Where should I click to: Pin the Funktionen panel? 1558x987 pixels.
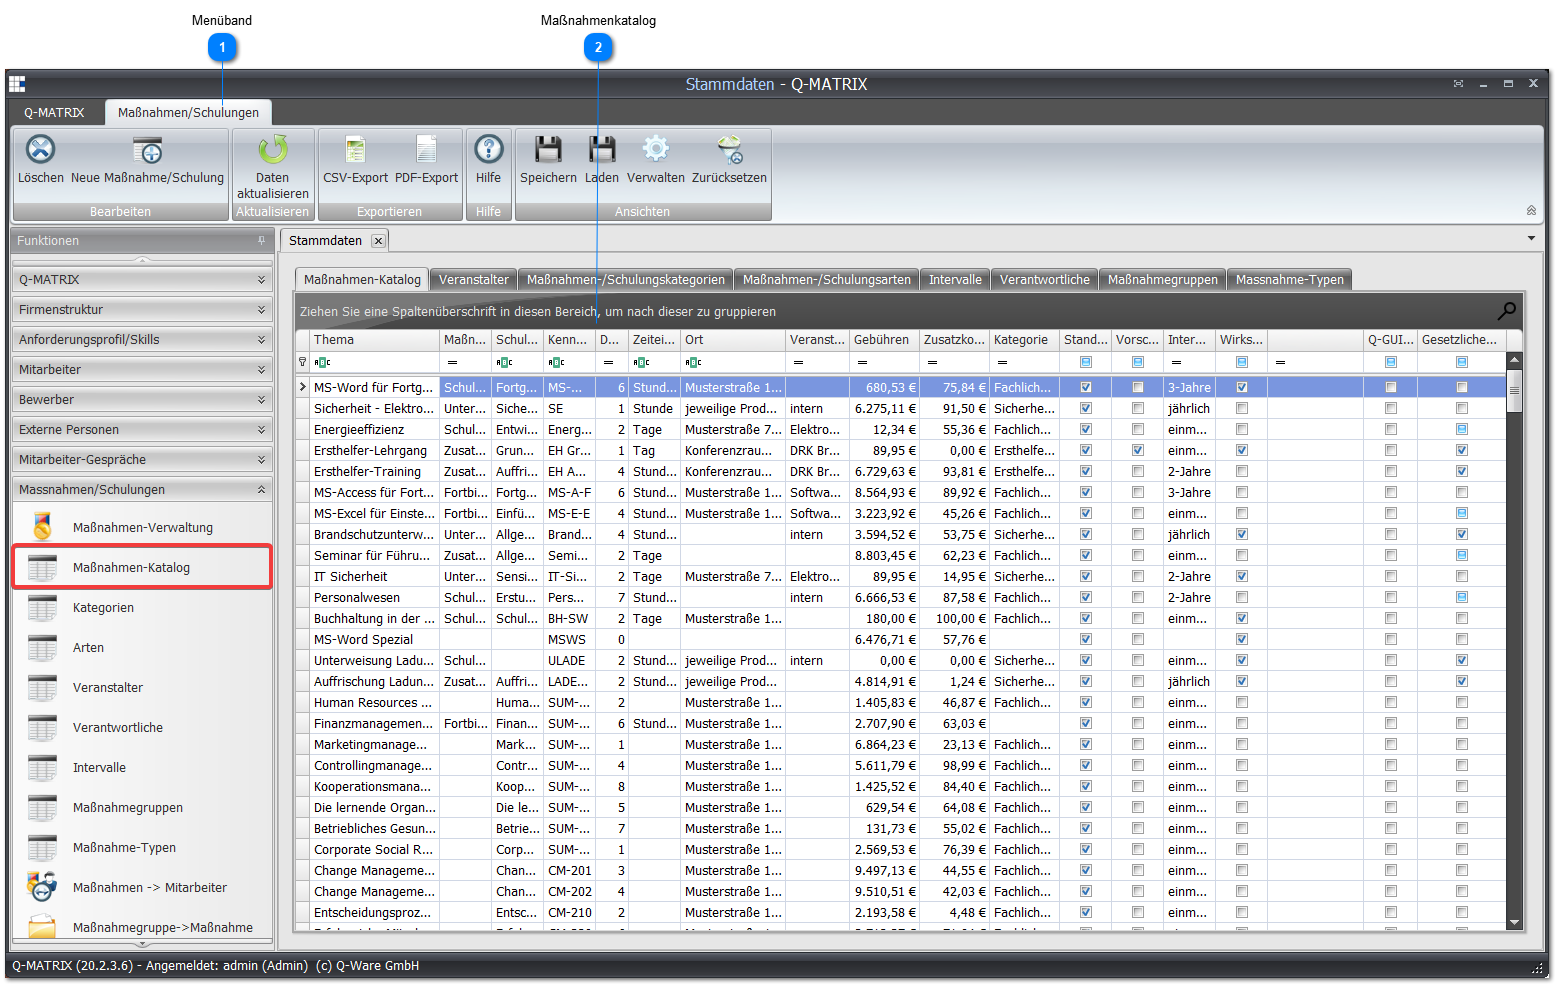pos(262,240)
